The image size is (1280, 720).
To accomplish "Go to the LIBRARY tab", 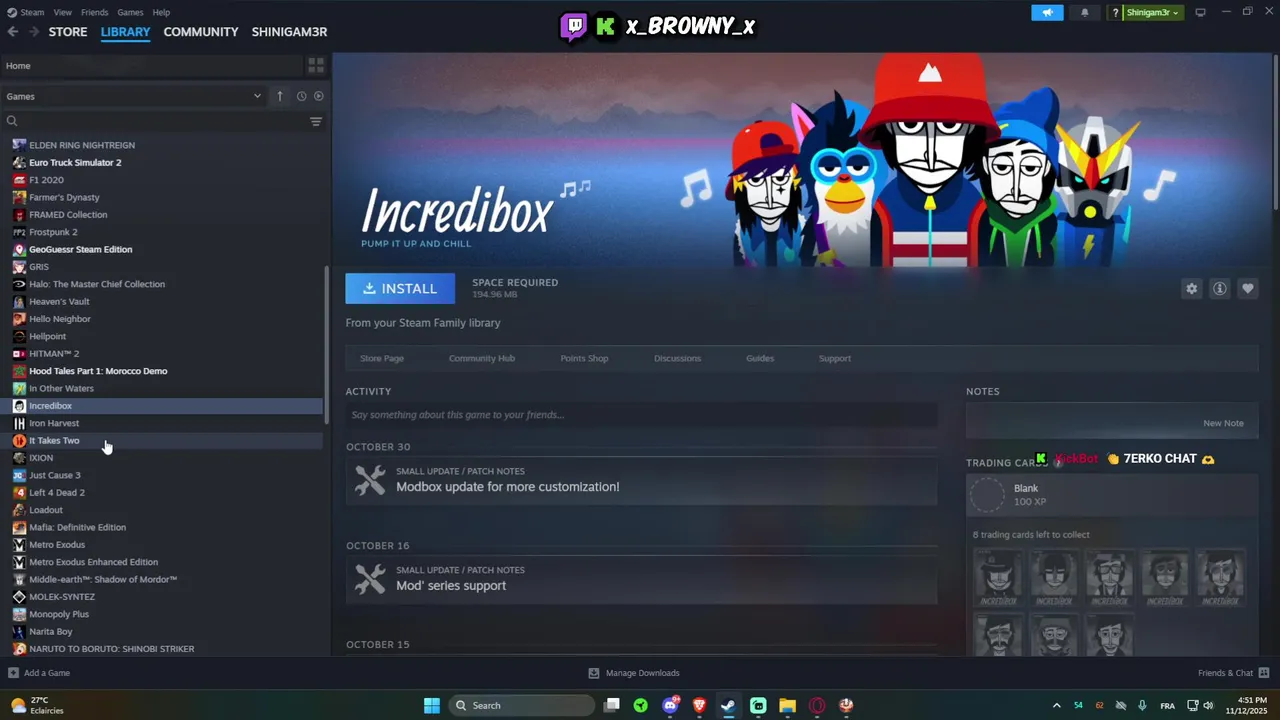I will pyautogui.click(x=125, y=32).
